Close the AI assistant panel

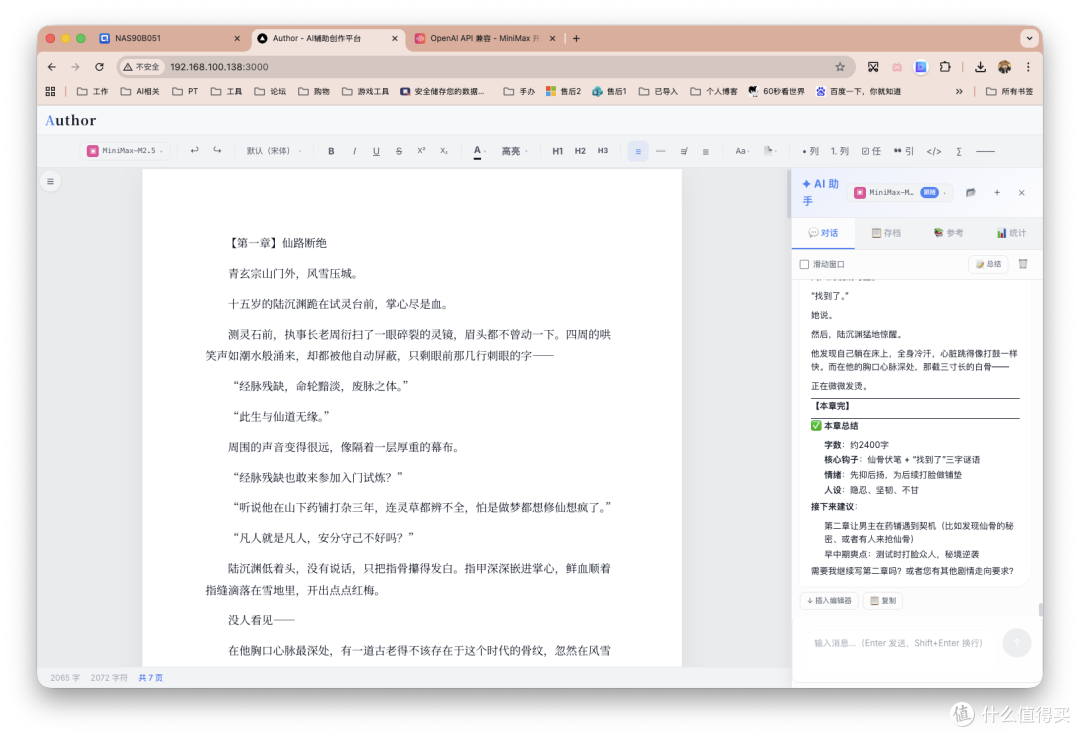pos(1021,193)
